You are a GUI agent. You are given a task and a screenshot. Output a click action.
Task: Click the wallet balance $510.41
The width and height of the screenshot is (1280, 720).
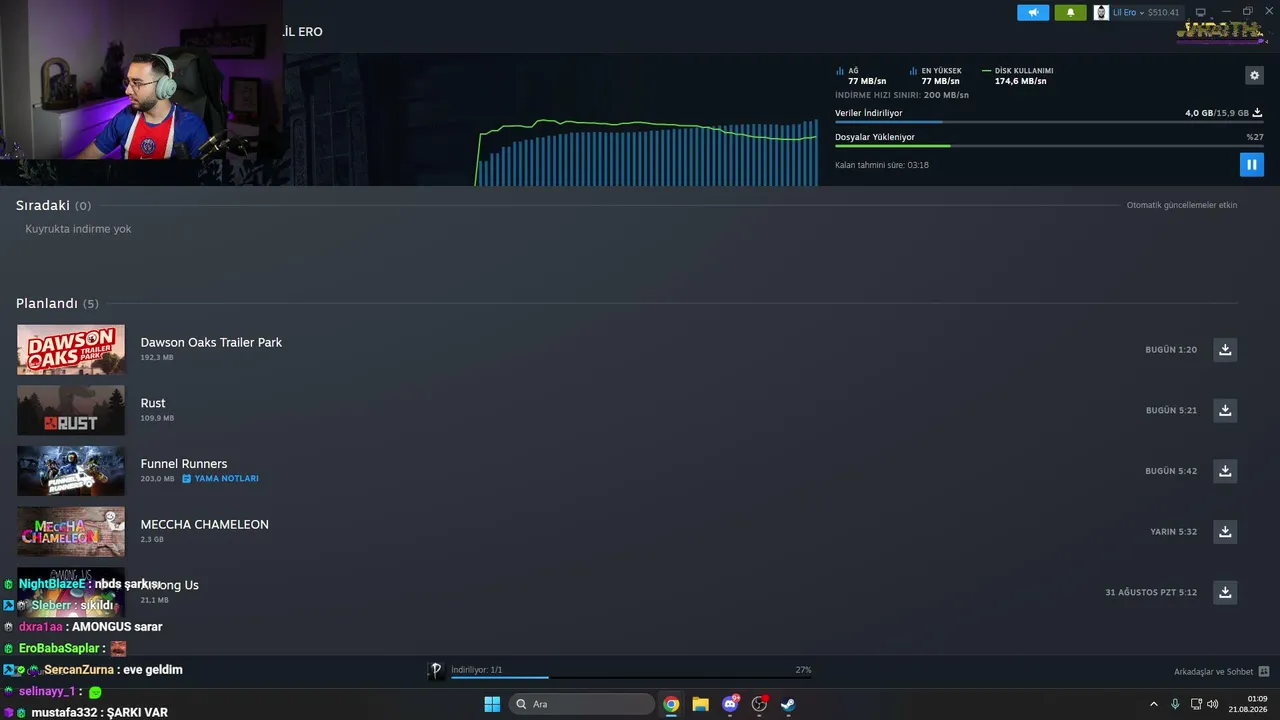1164,12
